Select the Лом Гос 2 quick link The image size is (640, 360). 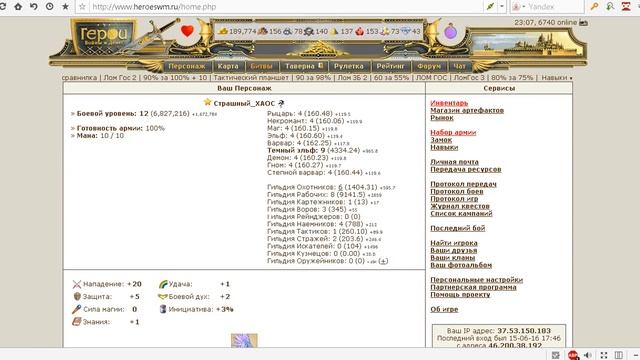[x=120, y=78]
